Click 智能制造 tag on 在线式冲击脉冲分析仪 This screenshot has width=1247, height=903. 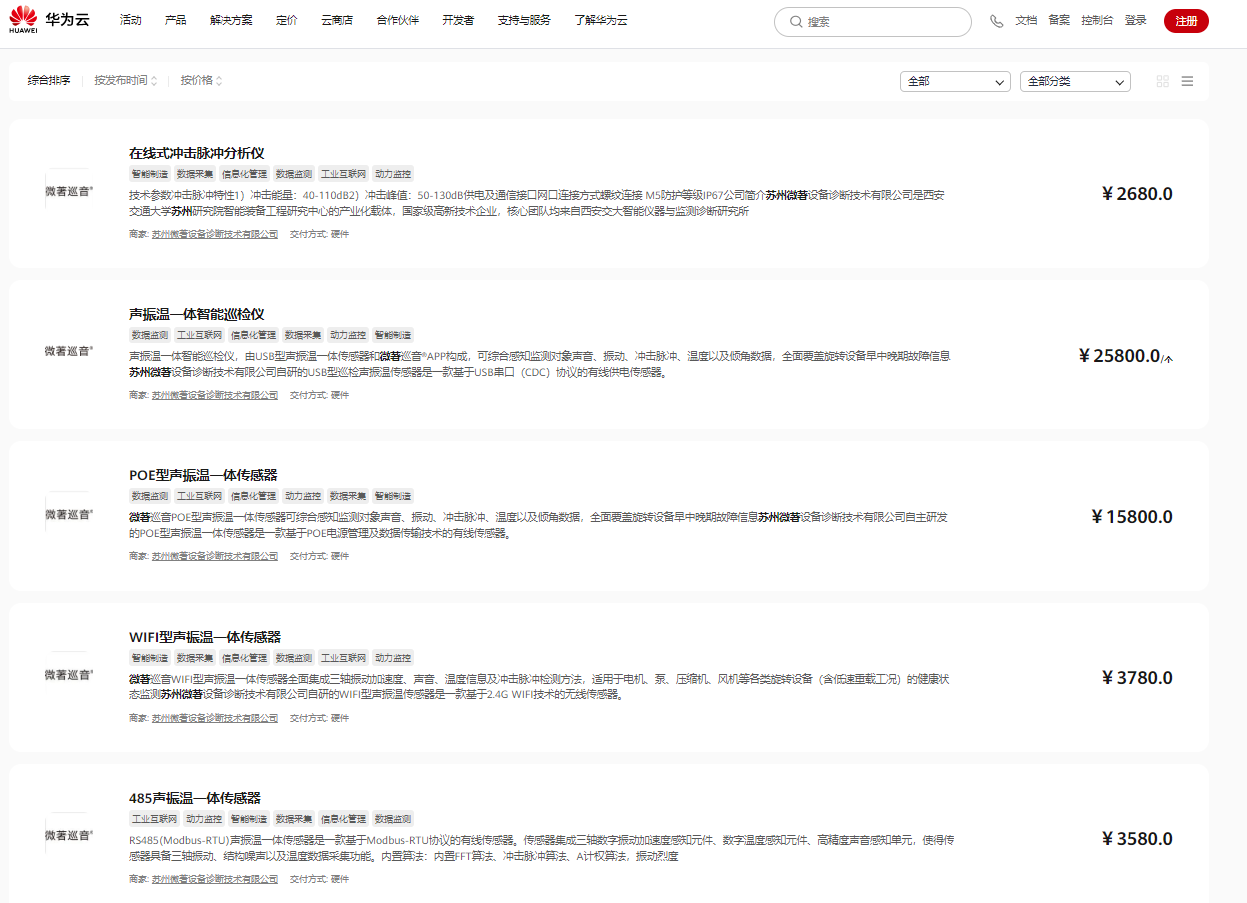click(150, 174)
